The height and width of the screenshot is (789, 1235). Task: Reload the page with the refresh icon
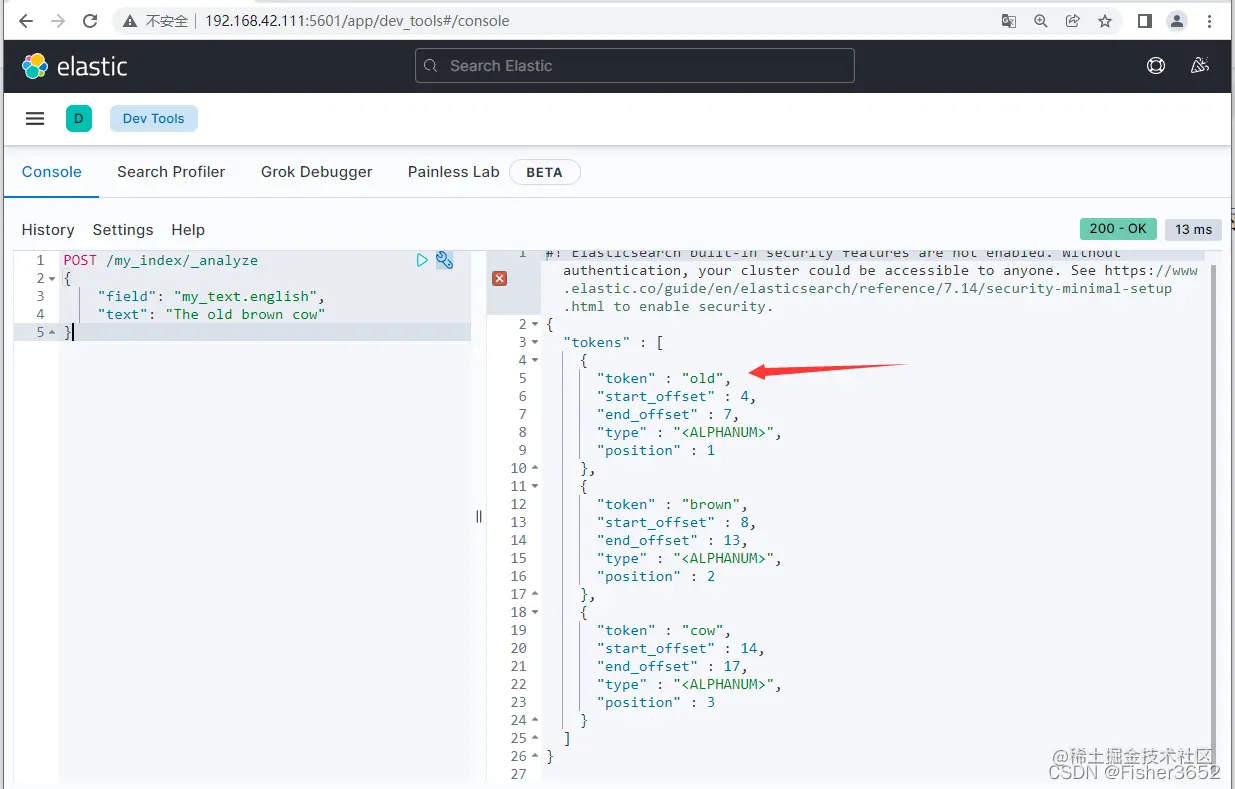(x=90, y=20)
